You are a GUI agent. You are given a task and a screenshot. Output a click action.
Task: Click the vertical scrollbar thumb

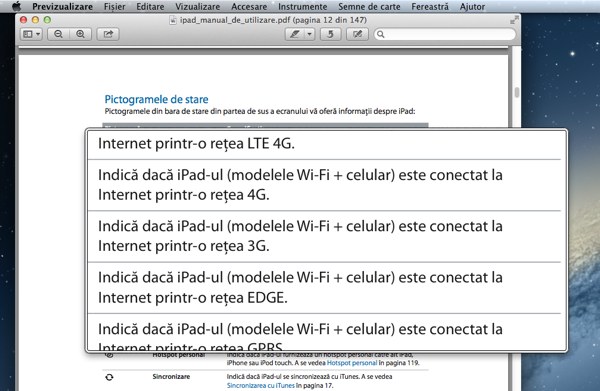coord(517,92)
